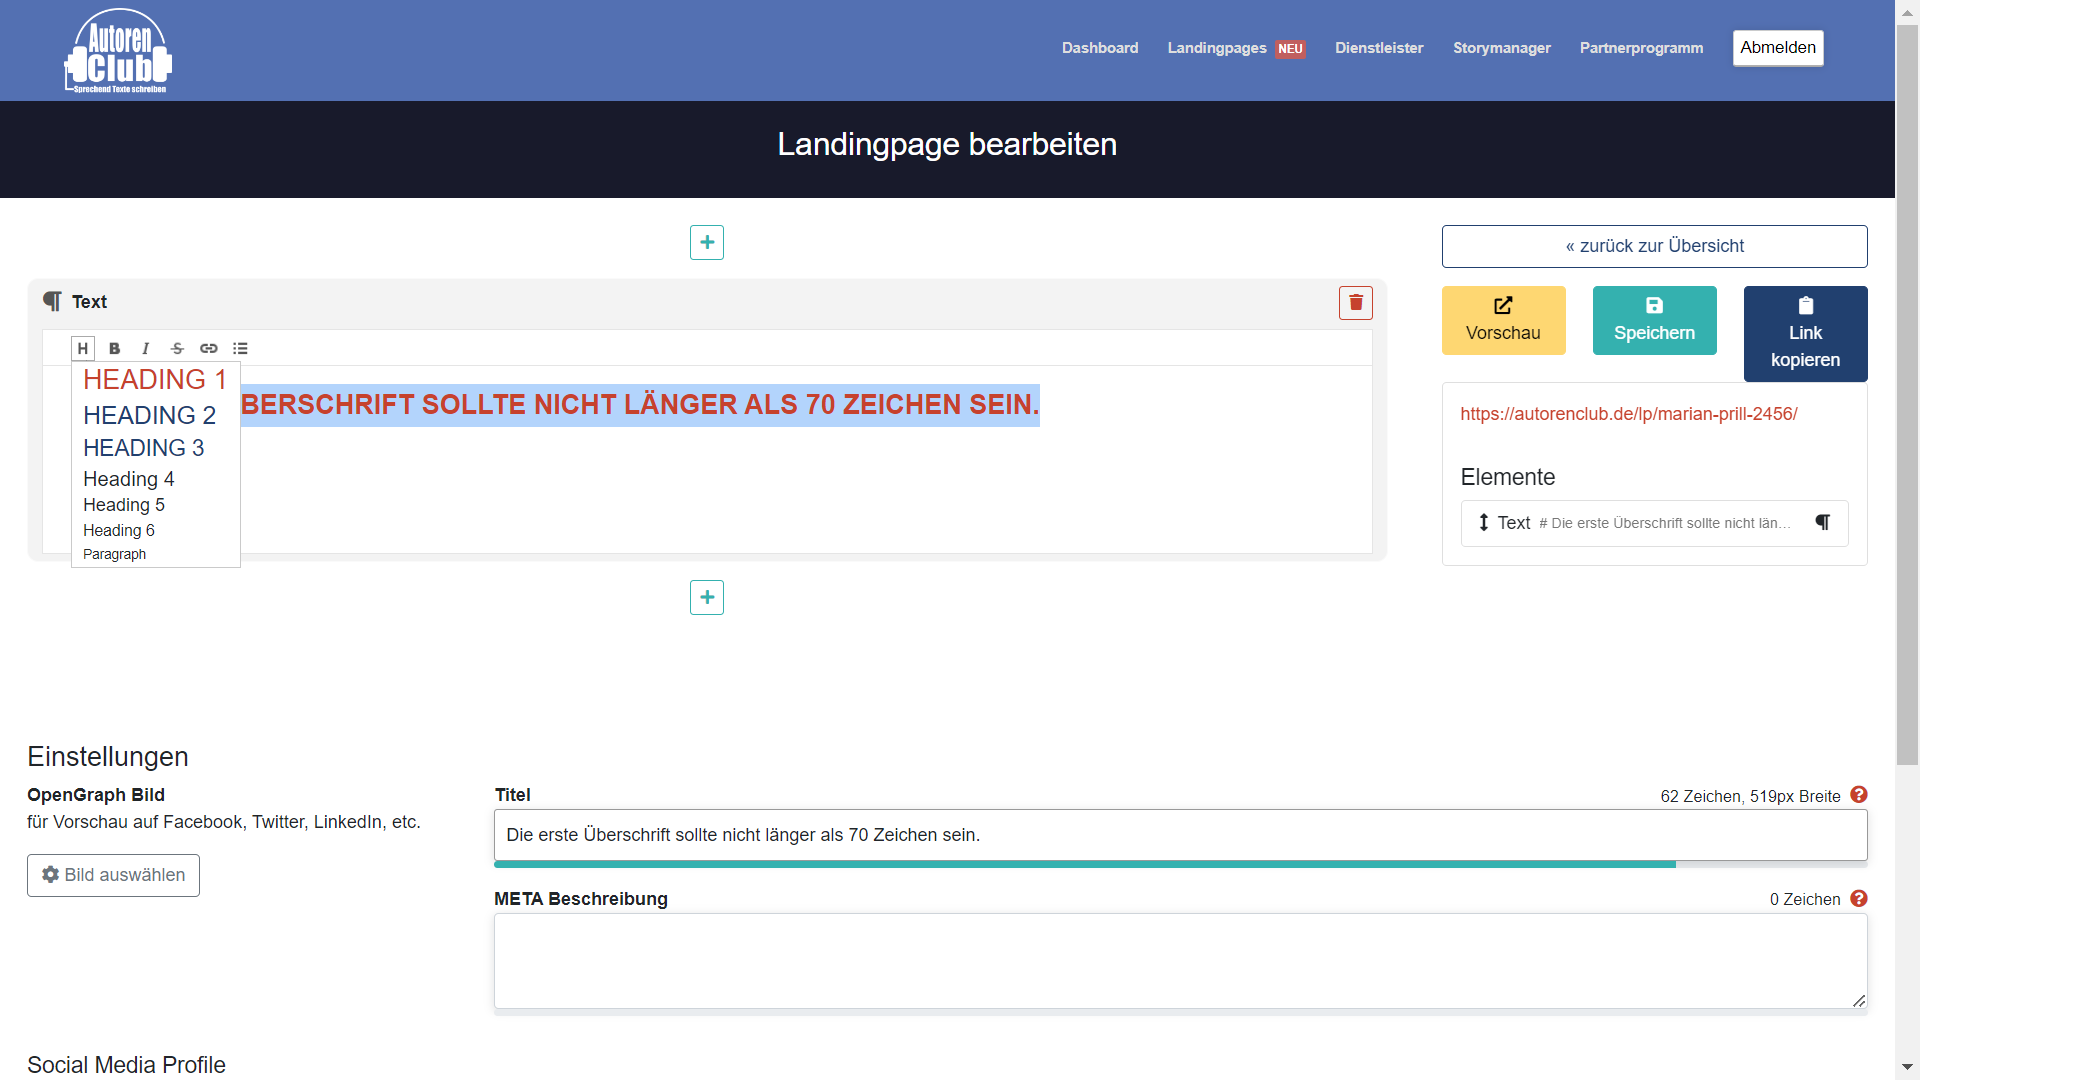Go to Landingpages in navigation
Viewport: 2074px width, 1080px height.
pyautogui.click(x=1216, y=48)
